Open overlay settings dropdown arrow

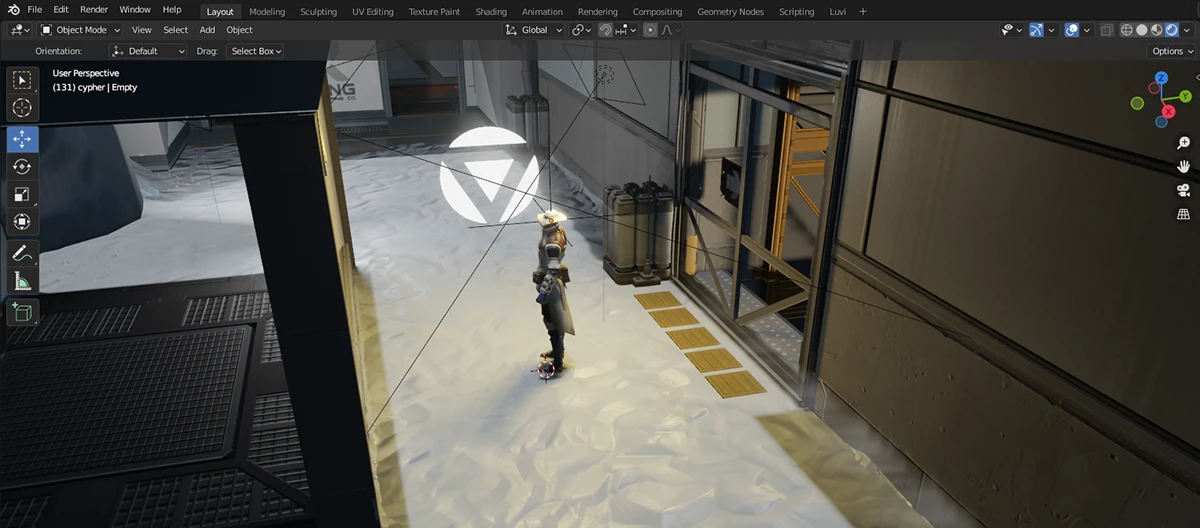[1086, 30]
